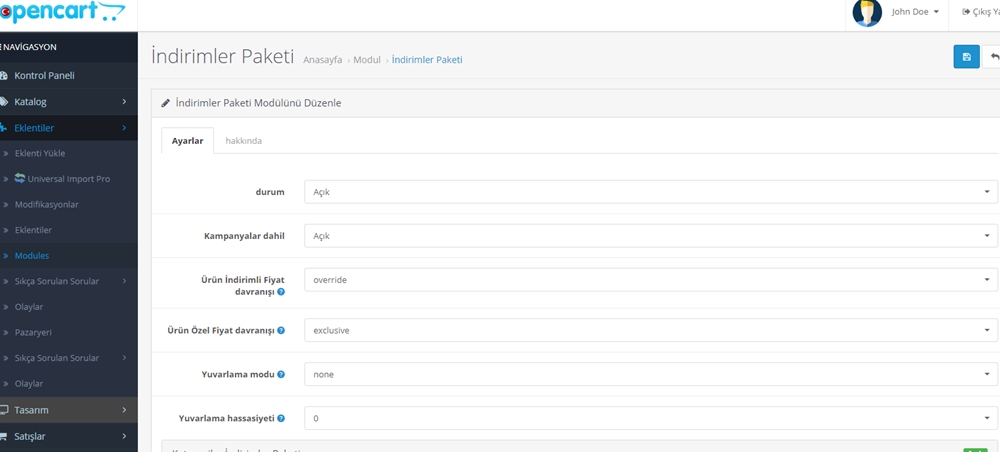Click the Tasarım monitor icon

point(4,410)
